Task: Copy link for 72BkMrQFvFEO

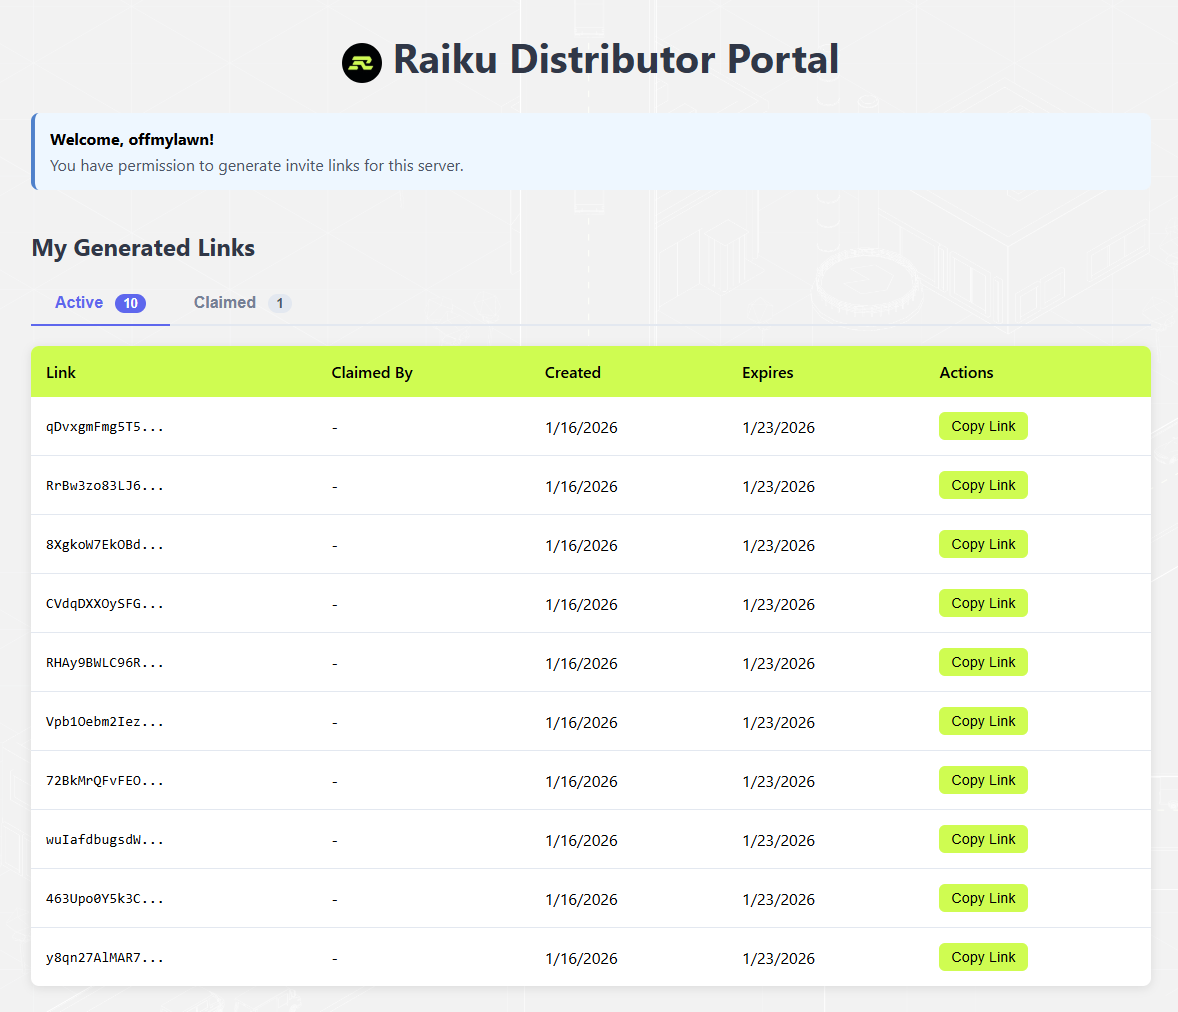Action: tap(983, 780)
